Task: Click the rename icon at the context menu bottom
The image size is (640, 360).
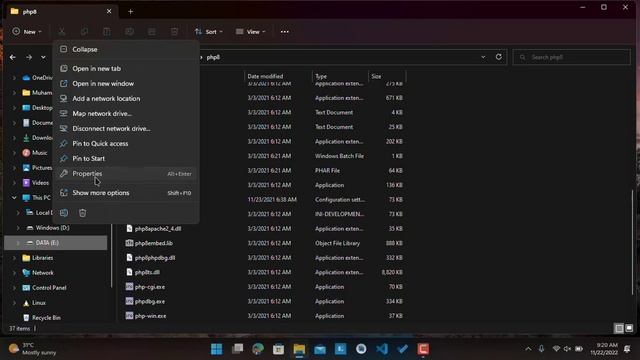Action: tap(64, 213)
